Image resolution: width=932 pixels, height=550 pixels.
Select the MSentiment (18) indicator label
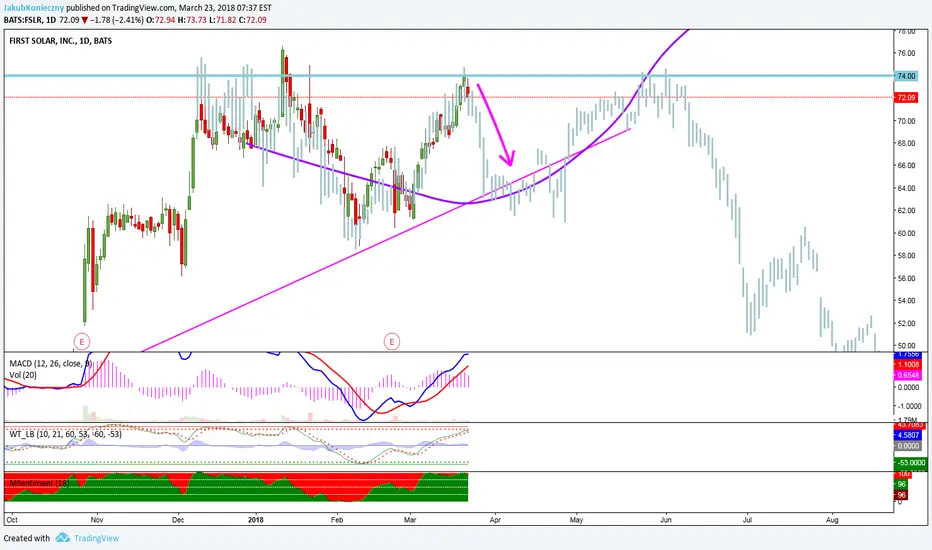[39, 483]
